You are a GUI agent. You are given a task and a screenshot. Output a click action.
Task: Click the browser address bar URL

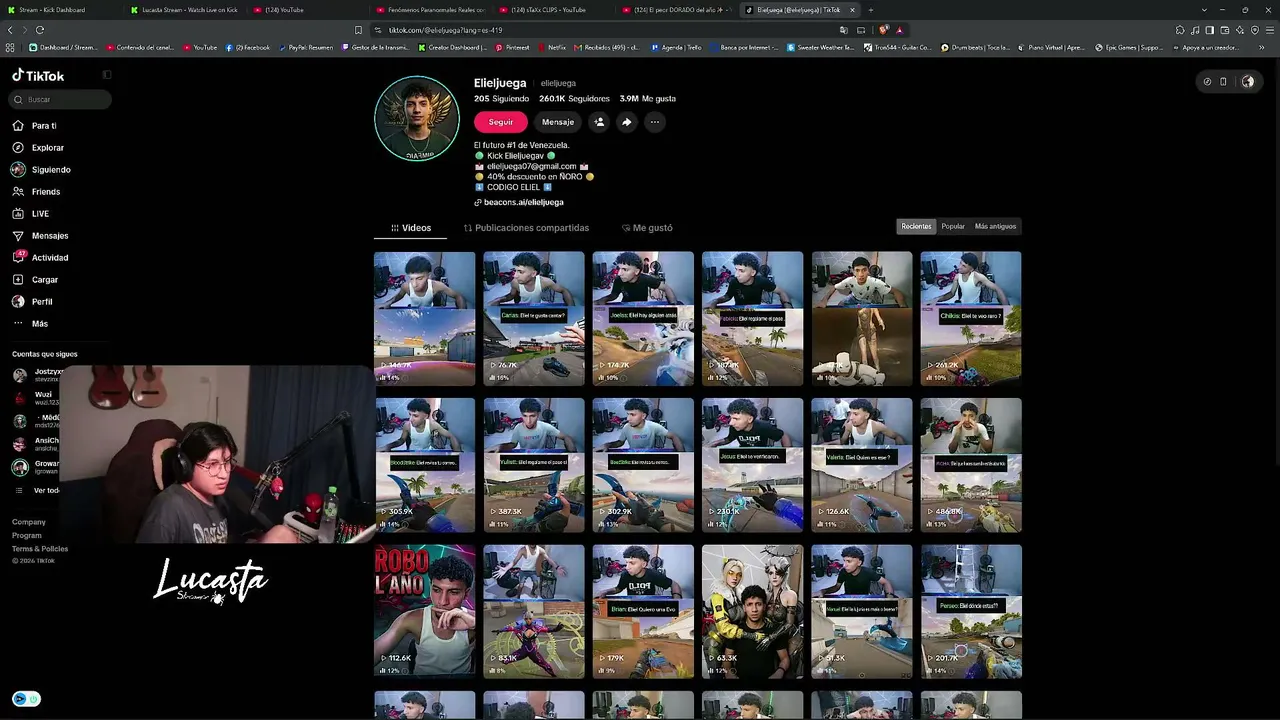point(445,30)
